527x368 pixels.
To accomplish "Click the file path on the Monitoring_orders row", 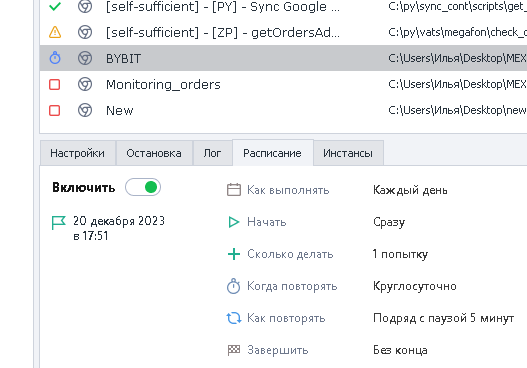I will click(x=457, y=84).
